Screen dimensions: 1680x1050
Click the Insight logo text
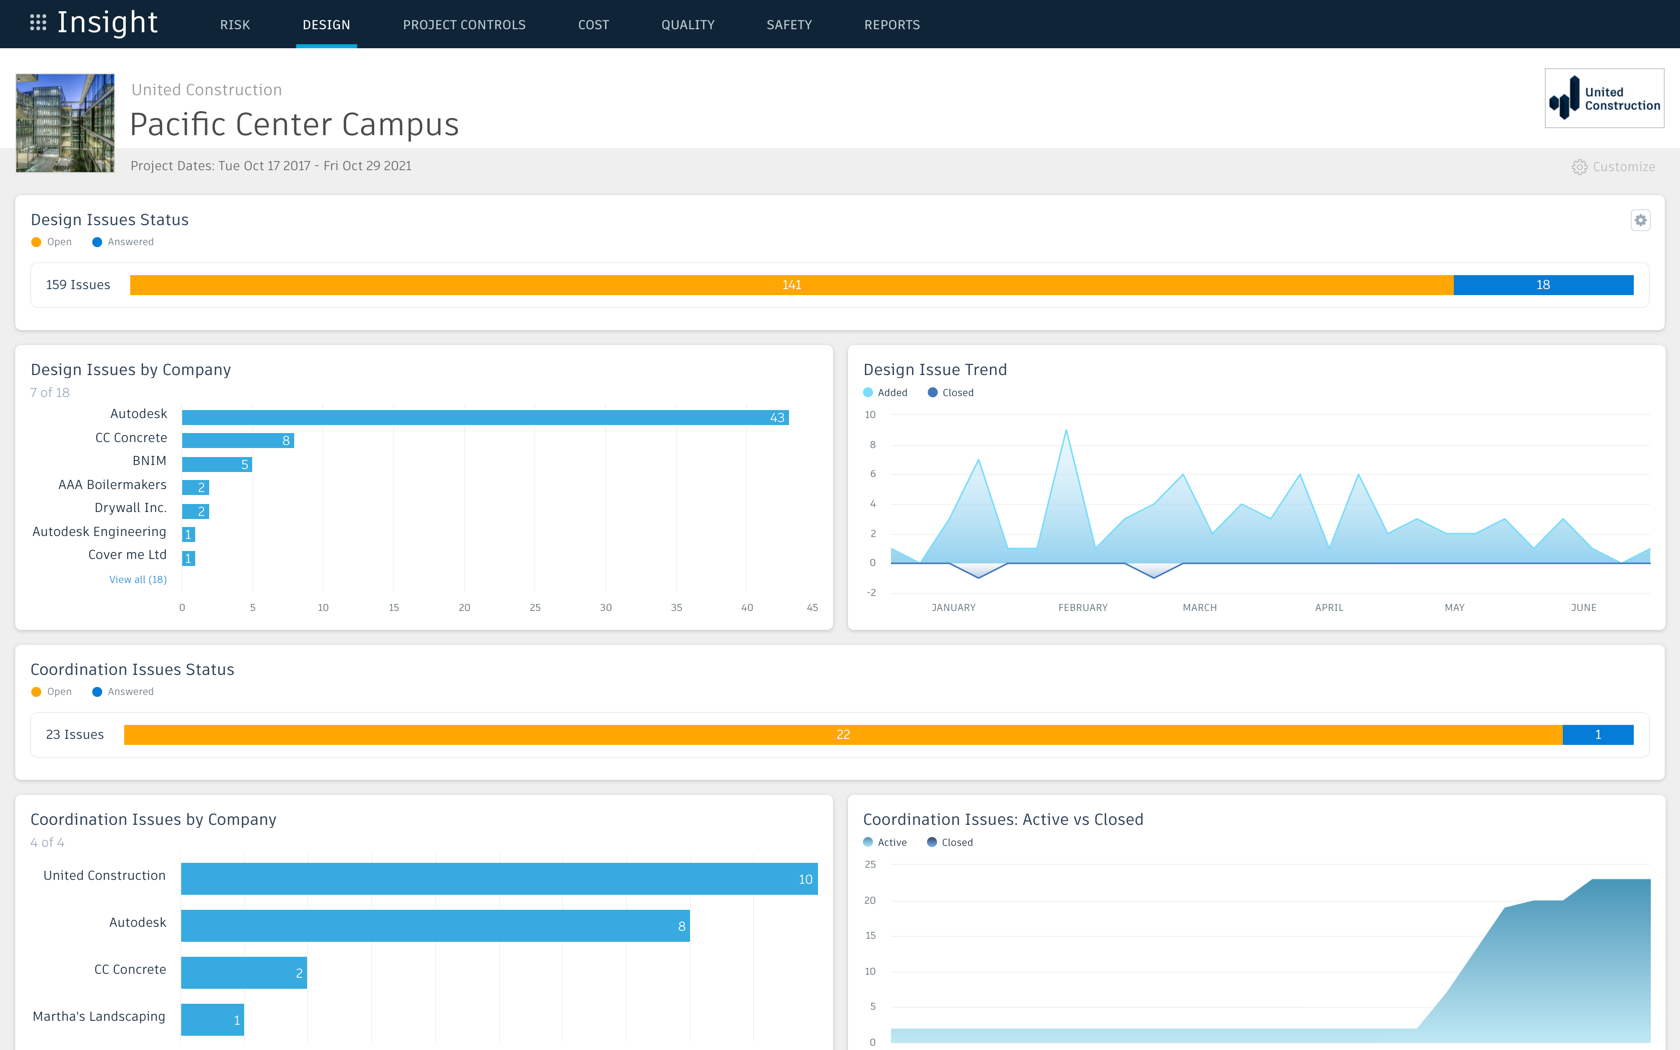106,23
